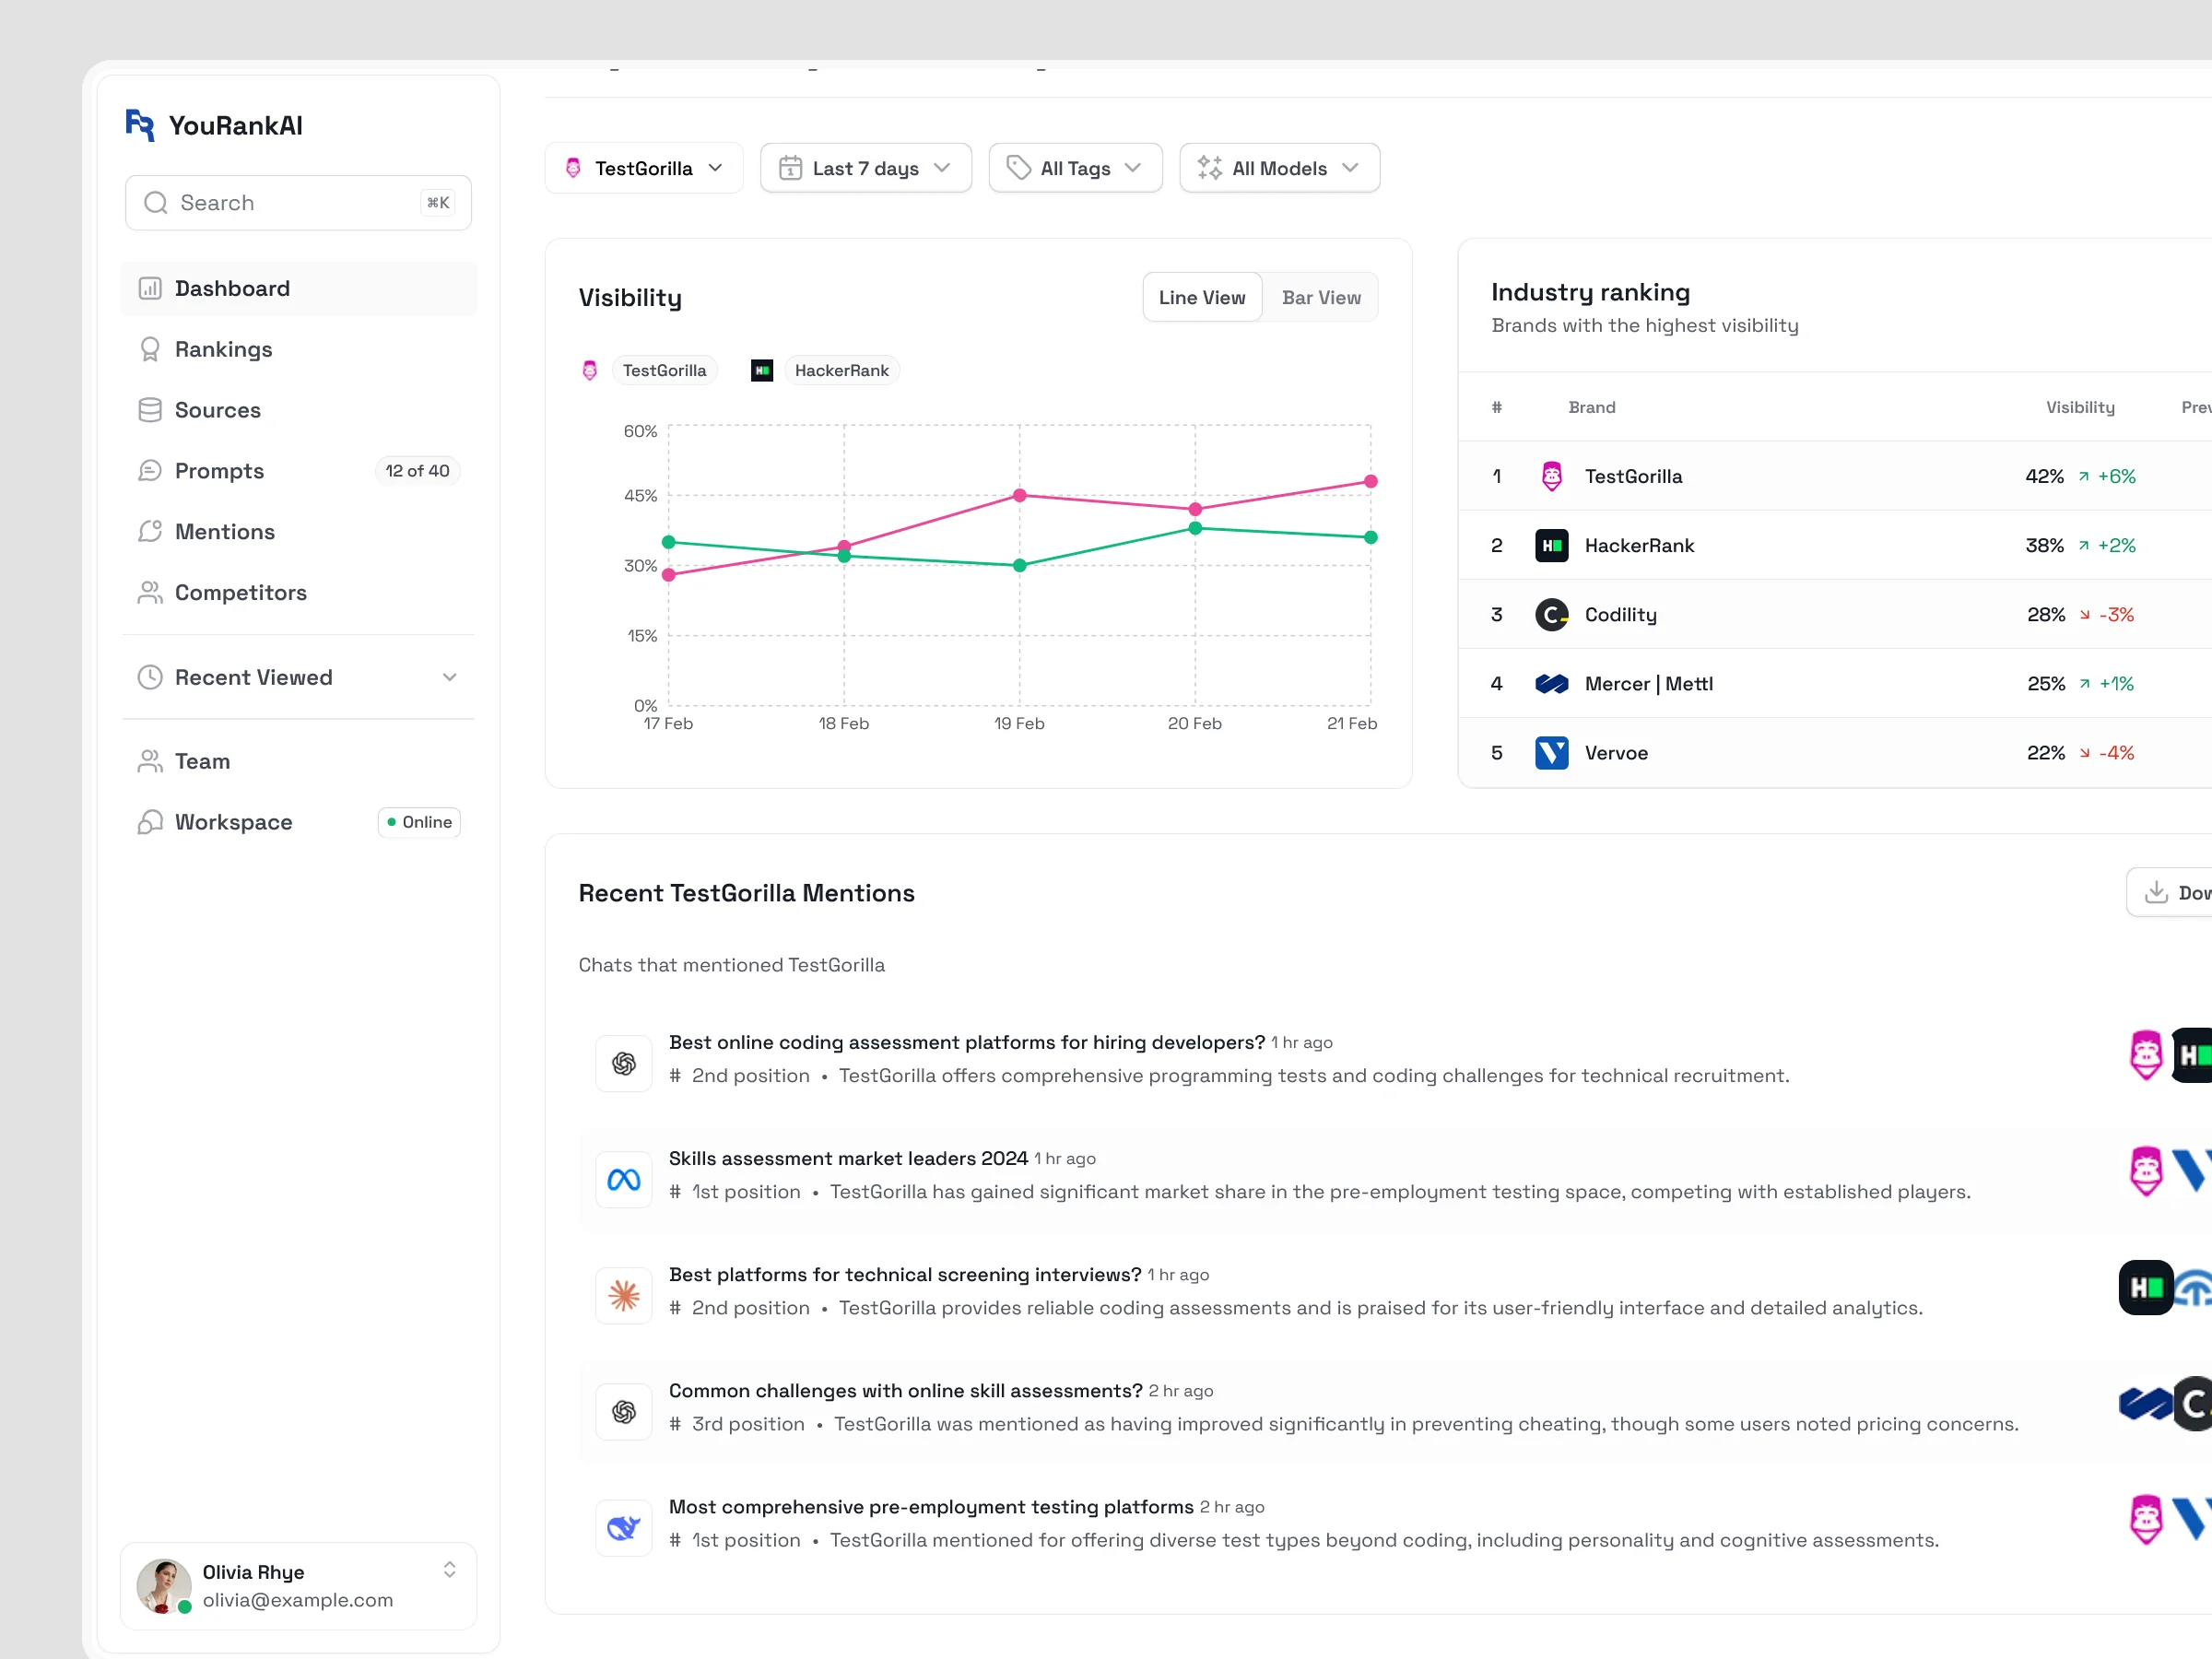
Task: Open the TestGorilla brand dropdown
Action: pyautogui.click(x=644, y=168)
